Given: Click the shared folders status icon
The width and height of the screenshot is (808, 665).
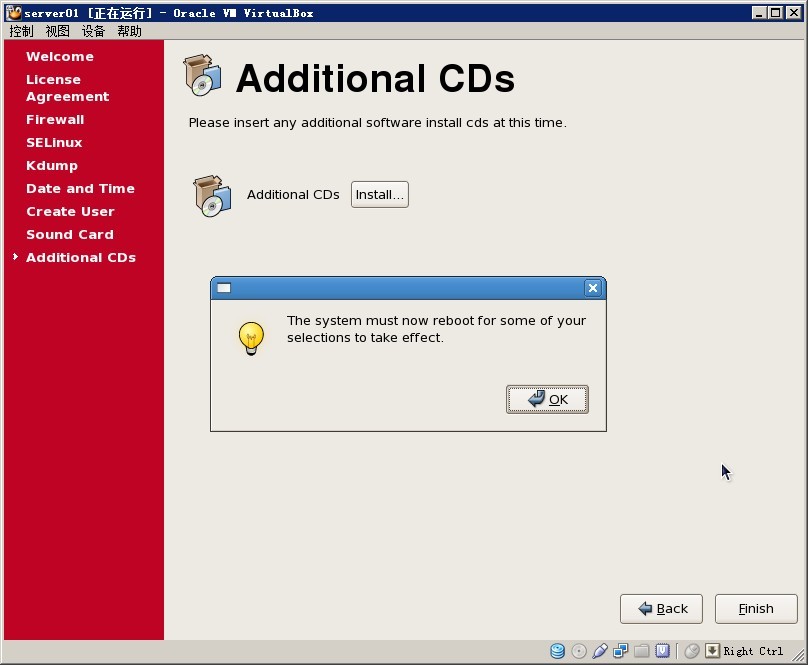Looking at the screenshot, I should click(642, 651).
